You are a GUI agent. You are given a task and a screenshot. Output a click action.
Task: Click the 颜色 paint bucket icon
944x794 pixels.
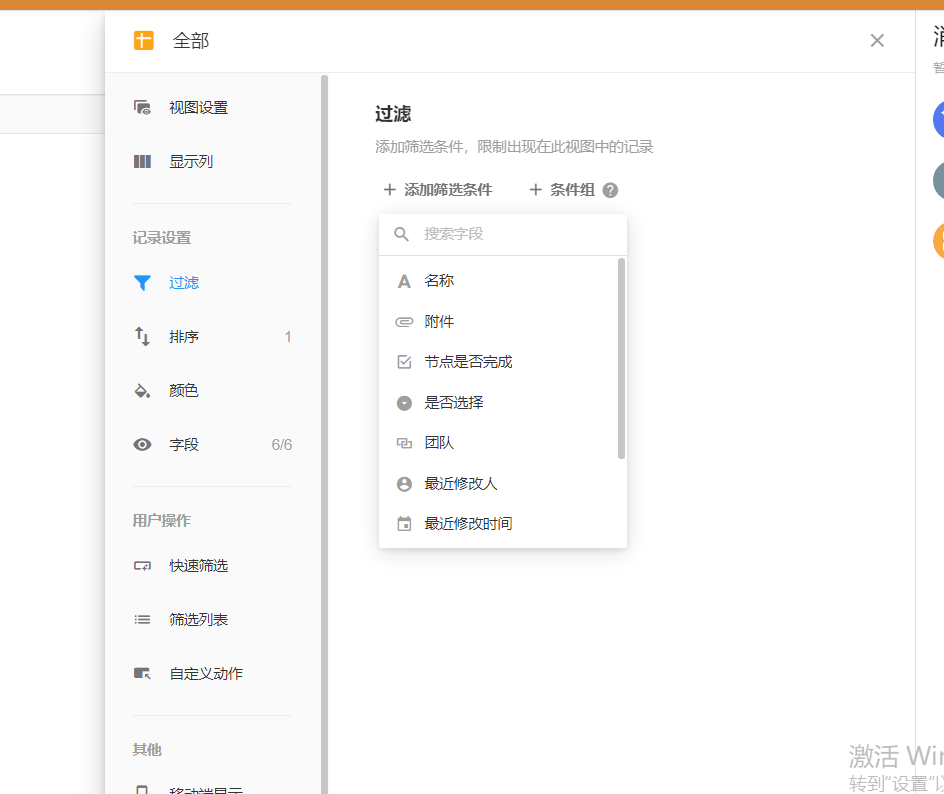143,391
